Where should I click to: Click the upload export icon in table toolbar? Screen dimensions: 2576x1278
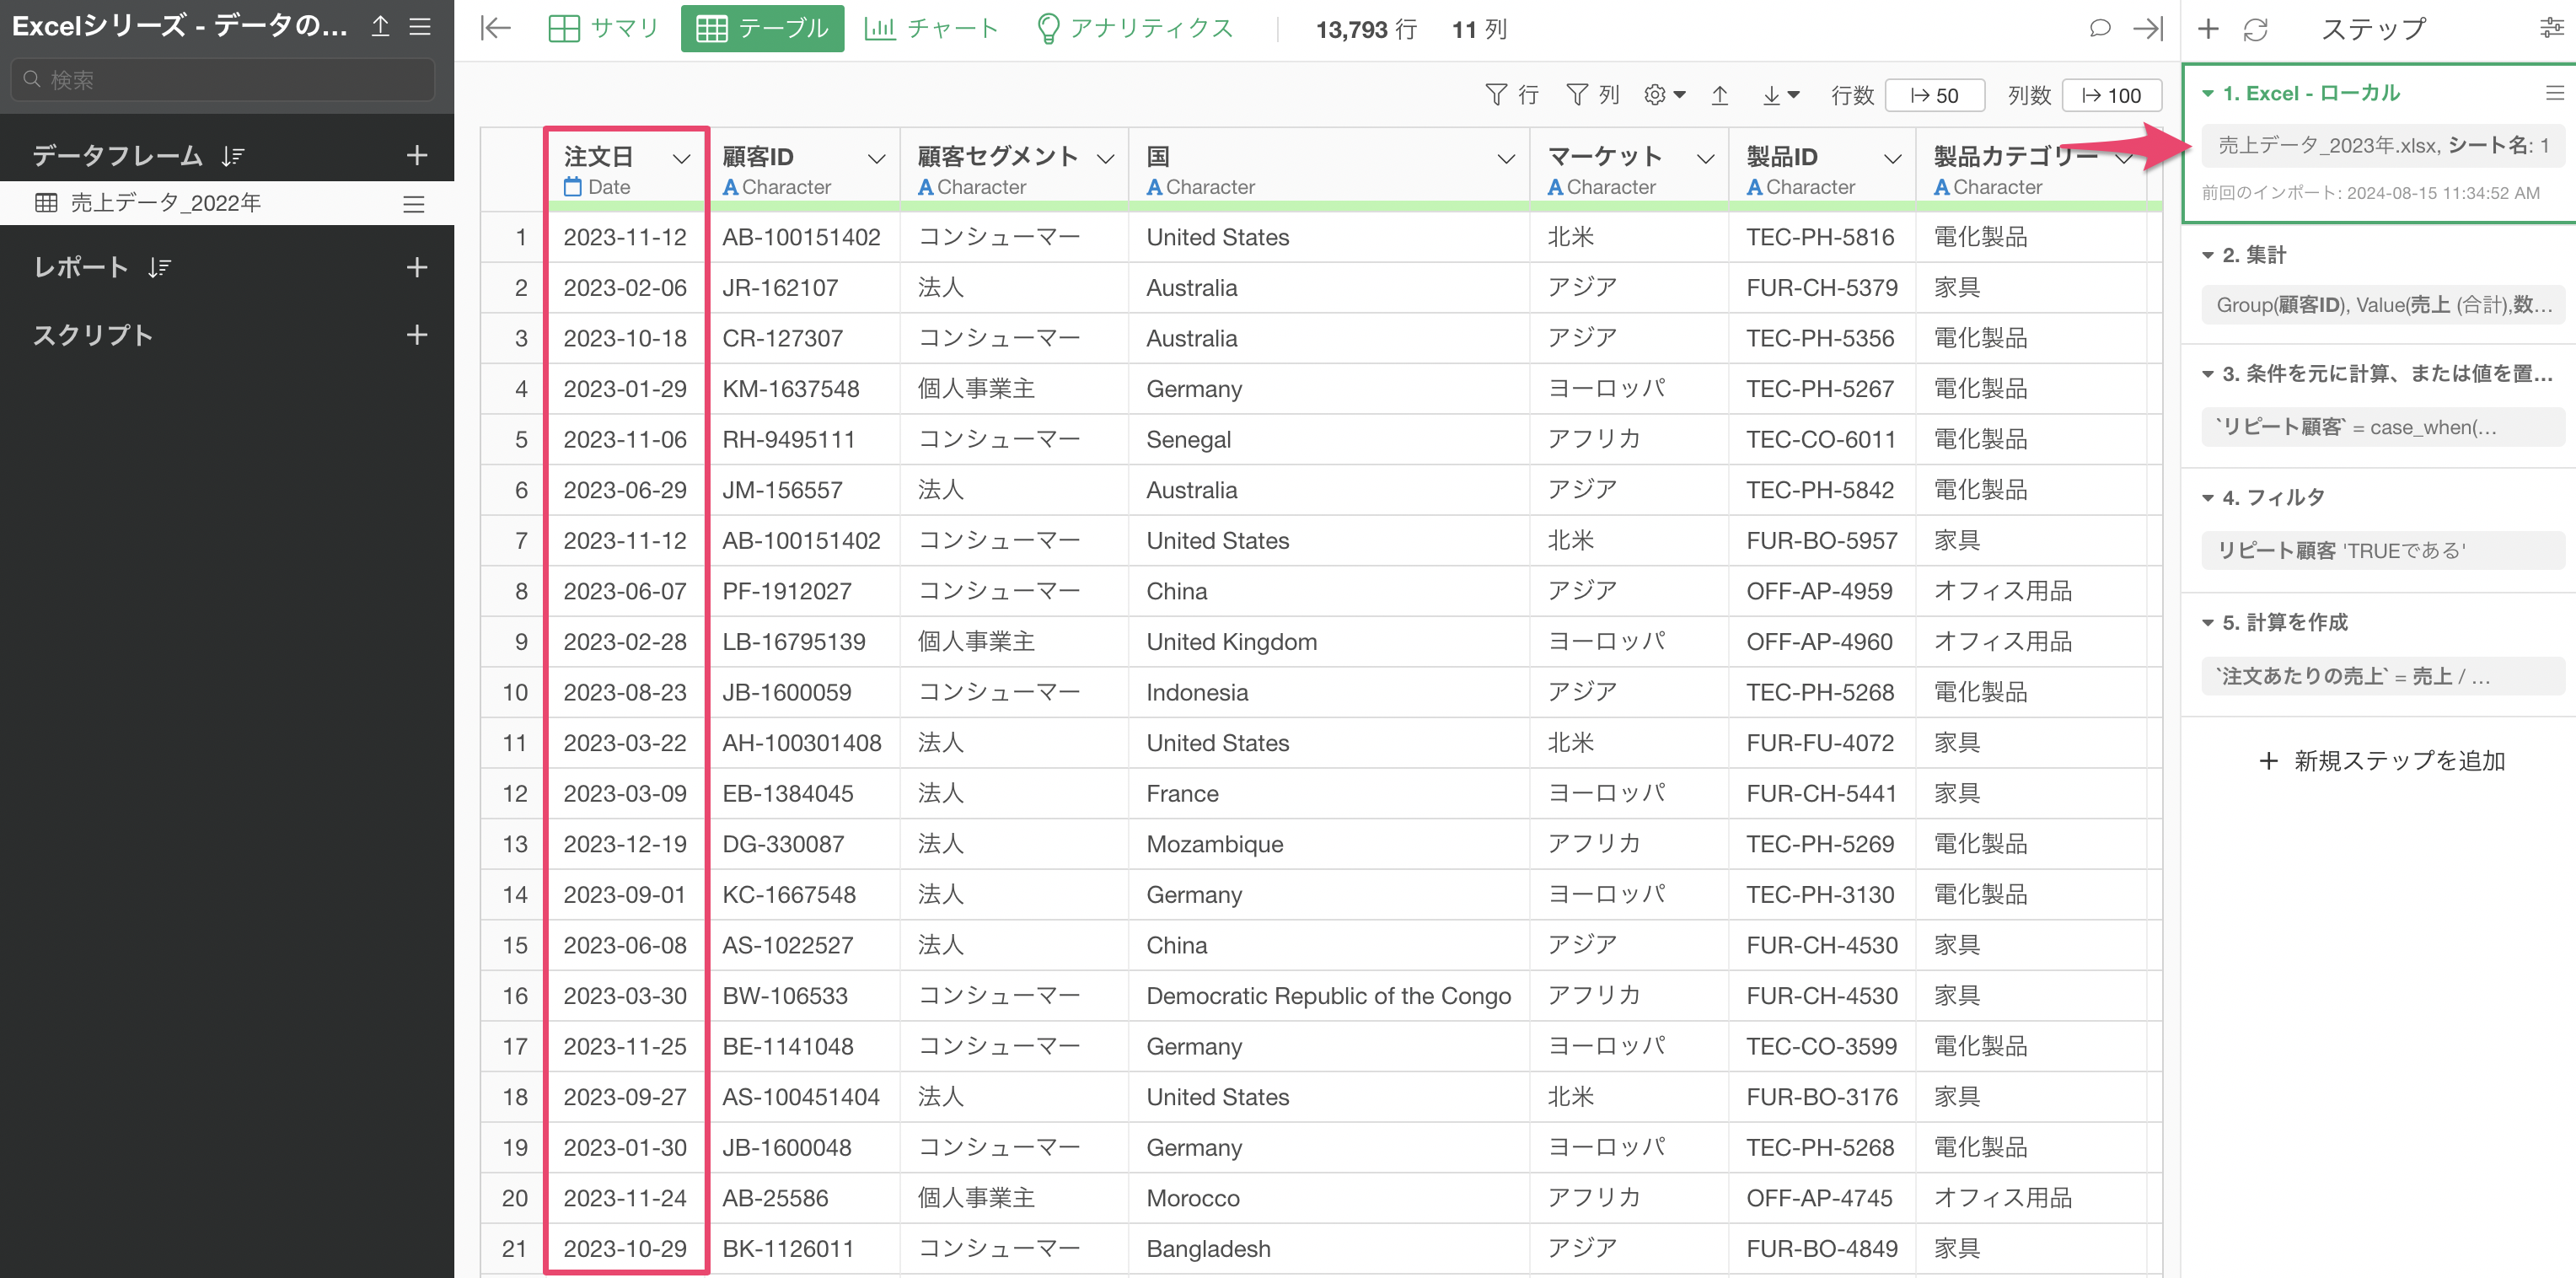coord(1720,95)
